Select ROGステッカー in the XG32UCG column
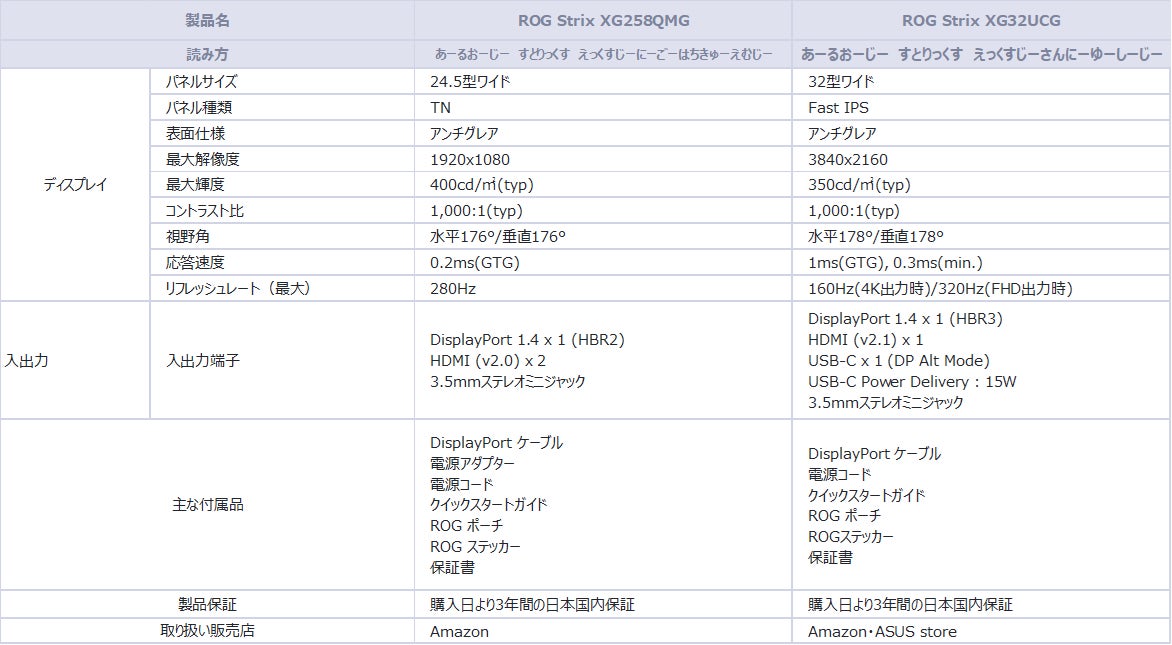This screenshot has height=645, width=1172. point(851,537)
